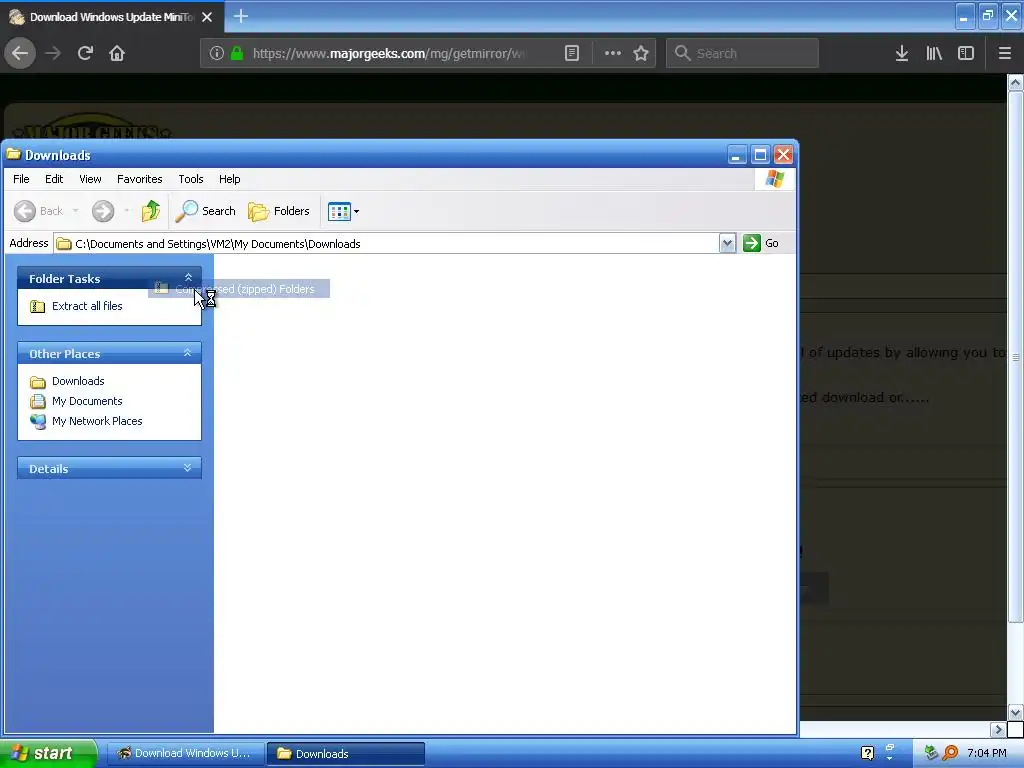Bookmark this page with star icon
The height and width of the screenshot is (768, 1024).
tap(641, 53)
